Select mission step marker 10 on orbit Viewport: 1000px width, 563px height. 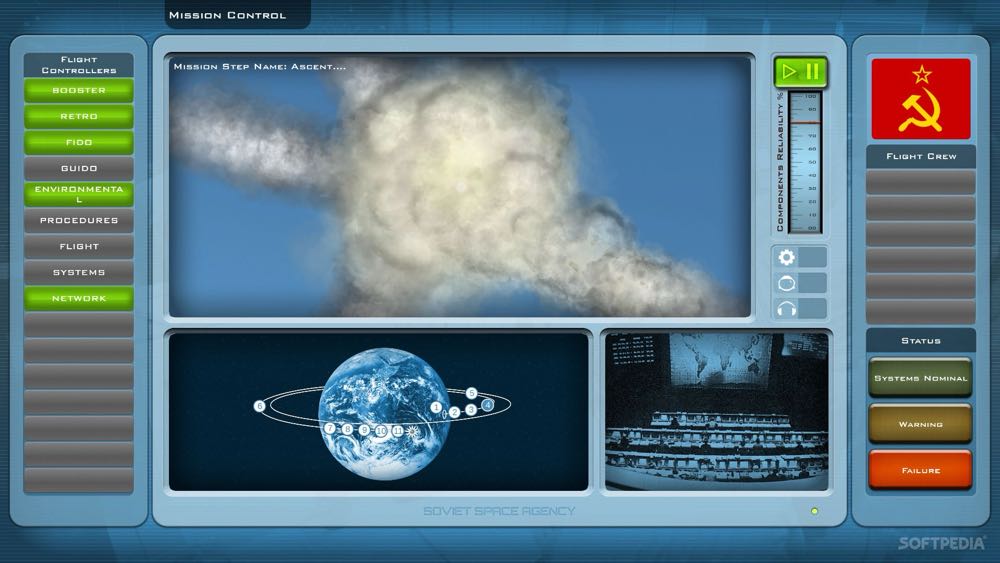tap(381, 431)
